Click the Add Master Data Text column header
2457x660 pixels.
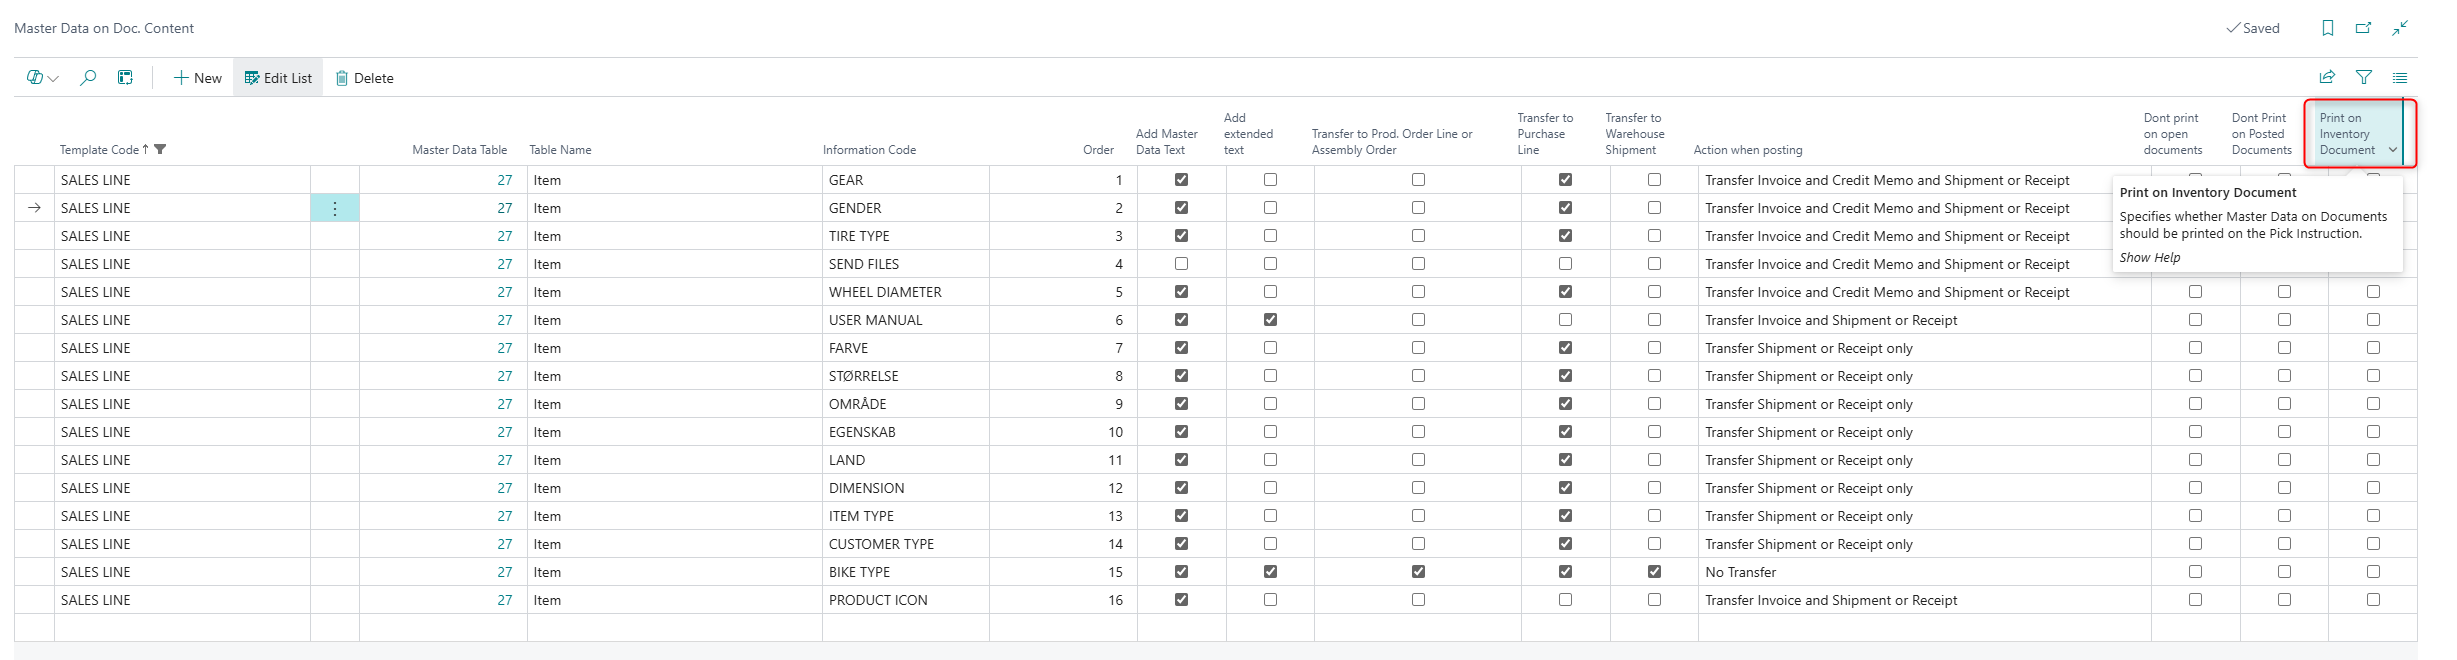point(1167,142)
